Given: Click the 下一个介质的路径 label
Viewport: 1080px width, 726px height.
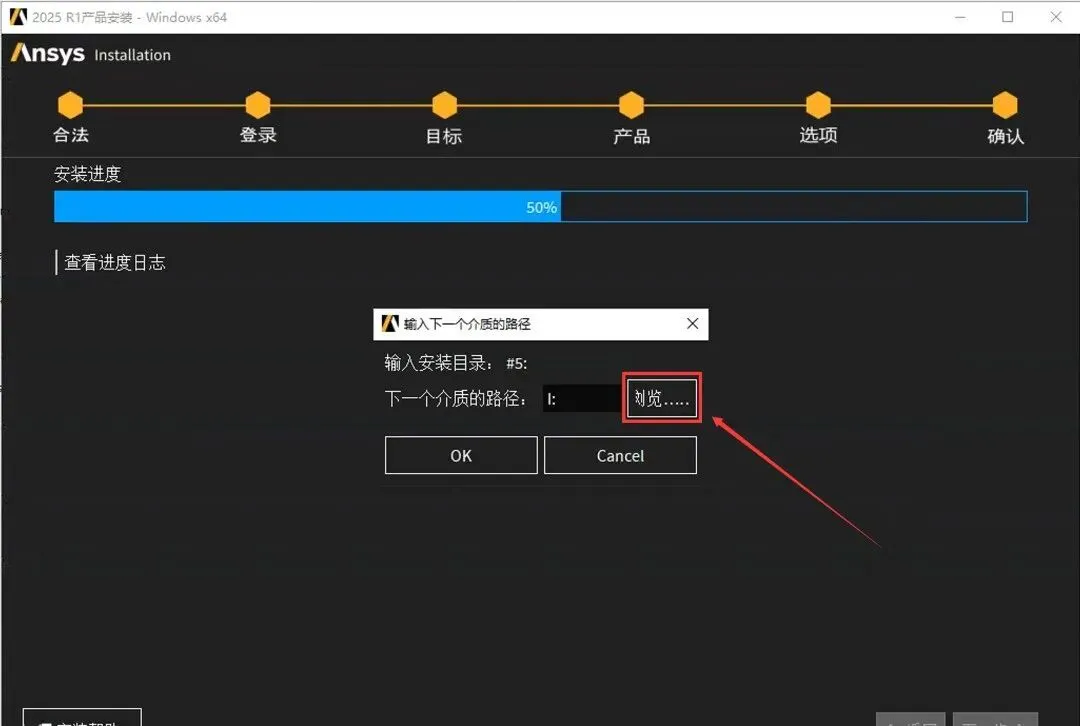Looking at the screenshot, I should (x=455, y=398).
